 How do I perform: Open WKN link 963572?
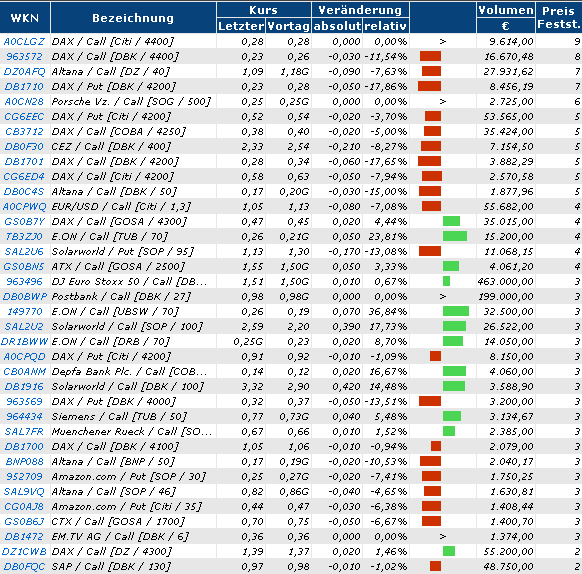point(24,56)
